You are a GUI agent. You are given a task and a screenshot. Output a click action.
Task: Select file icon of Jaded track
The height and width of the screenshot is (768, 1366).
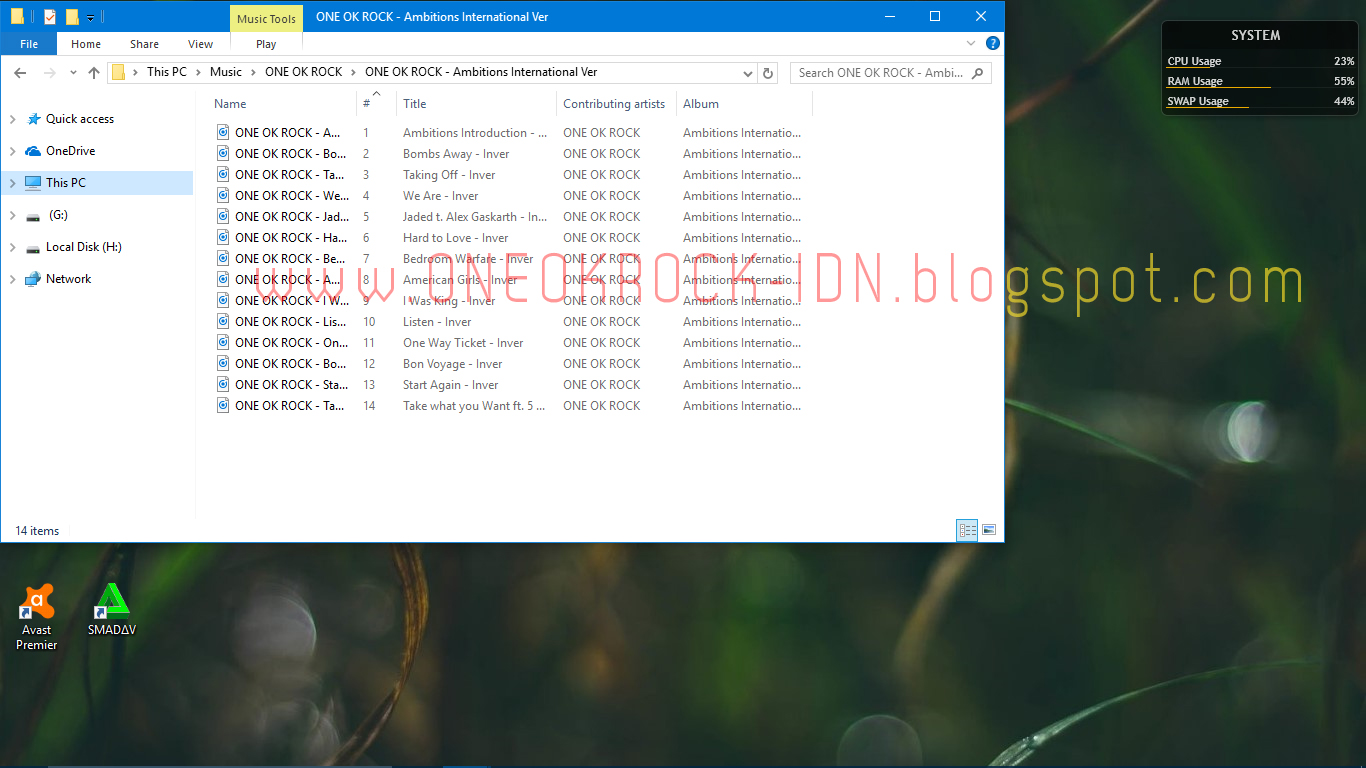(x=224, y=216)
